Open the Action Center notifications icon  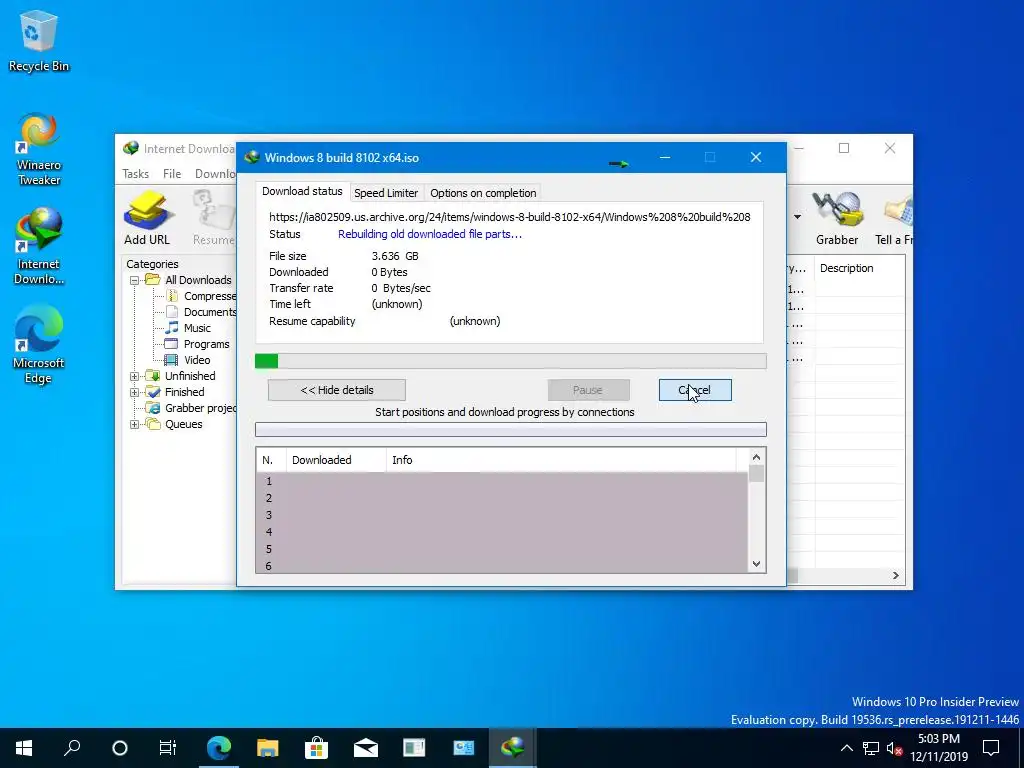coord(991,748)
